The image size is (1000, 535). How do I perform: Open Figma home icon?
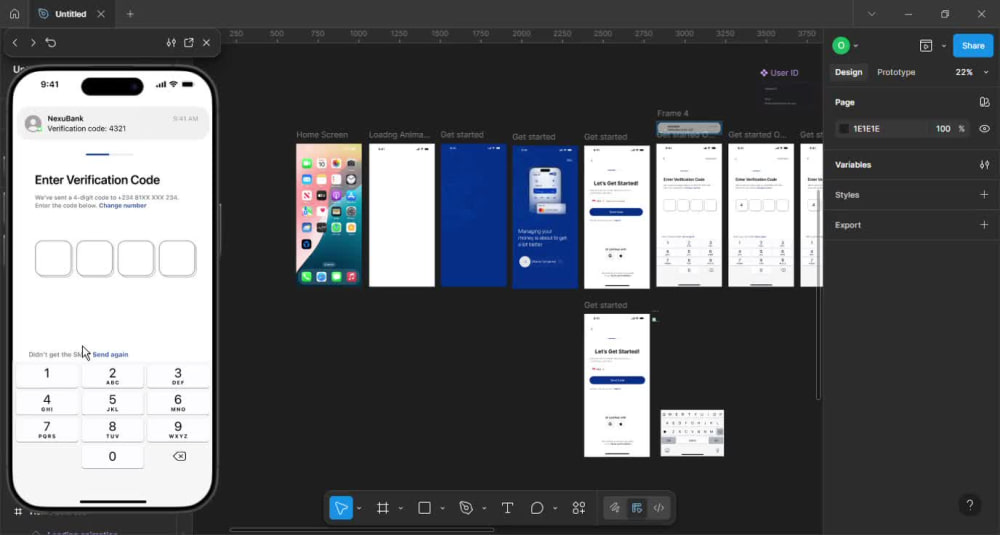click(14, 13)
